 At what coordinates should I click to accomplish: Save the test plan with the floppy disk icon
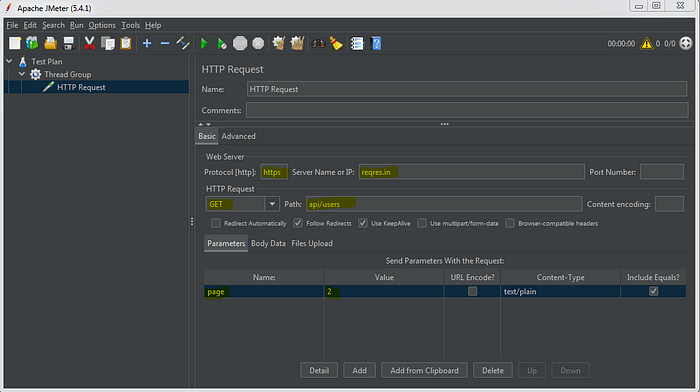68,43
